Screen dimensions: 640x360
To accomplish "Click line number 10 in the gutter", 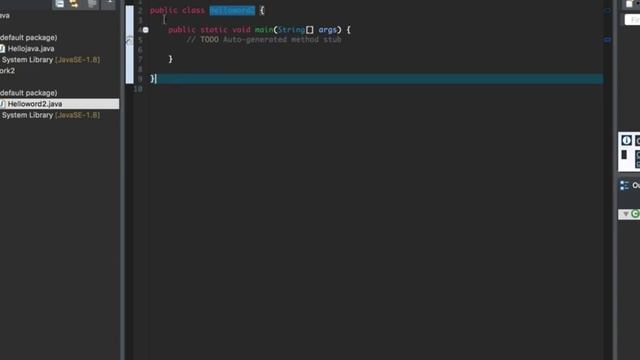I will [138, 89].
